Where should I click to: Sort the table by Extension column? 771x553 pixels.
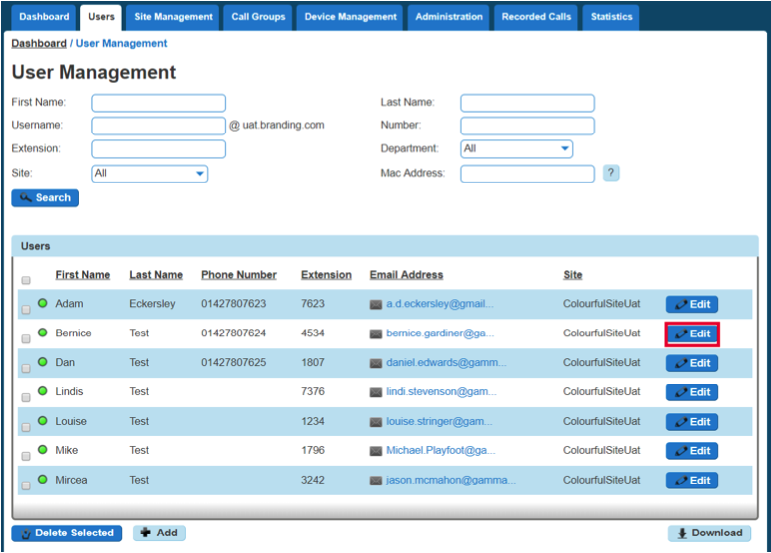[326, 275]
